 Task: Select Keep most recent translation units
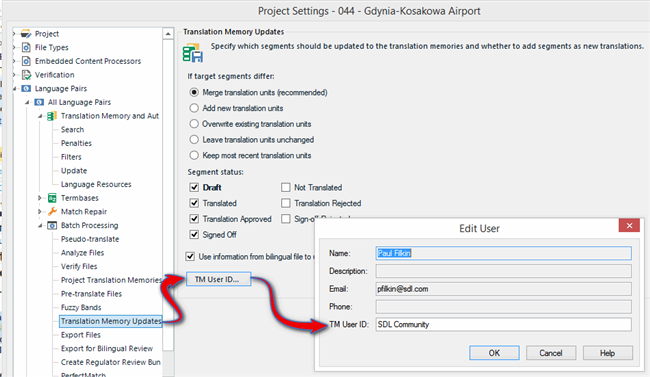(x=194, y=155)
